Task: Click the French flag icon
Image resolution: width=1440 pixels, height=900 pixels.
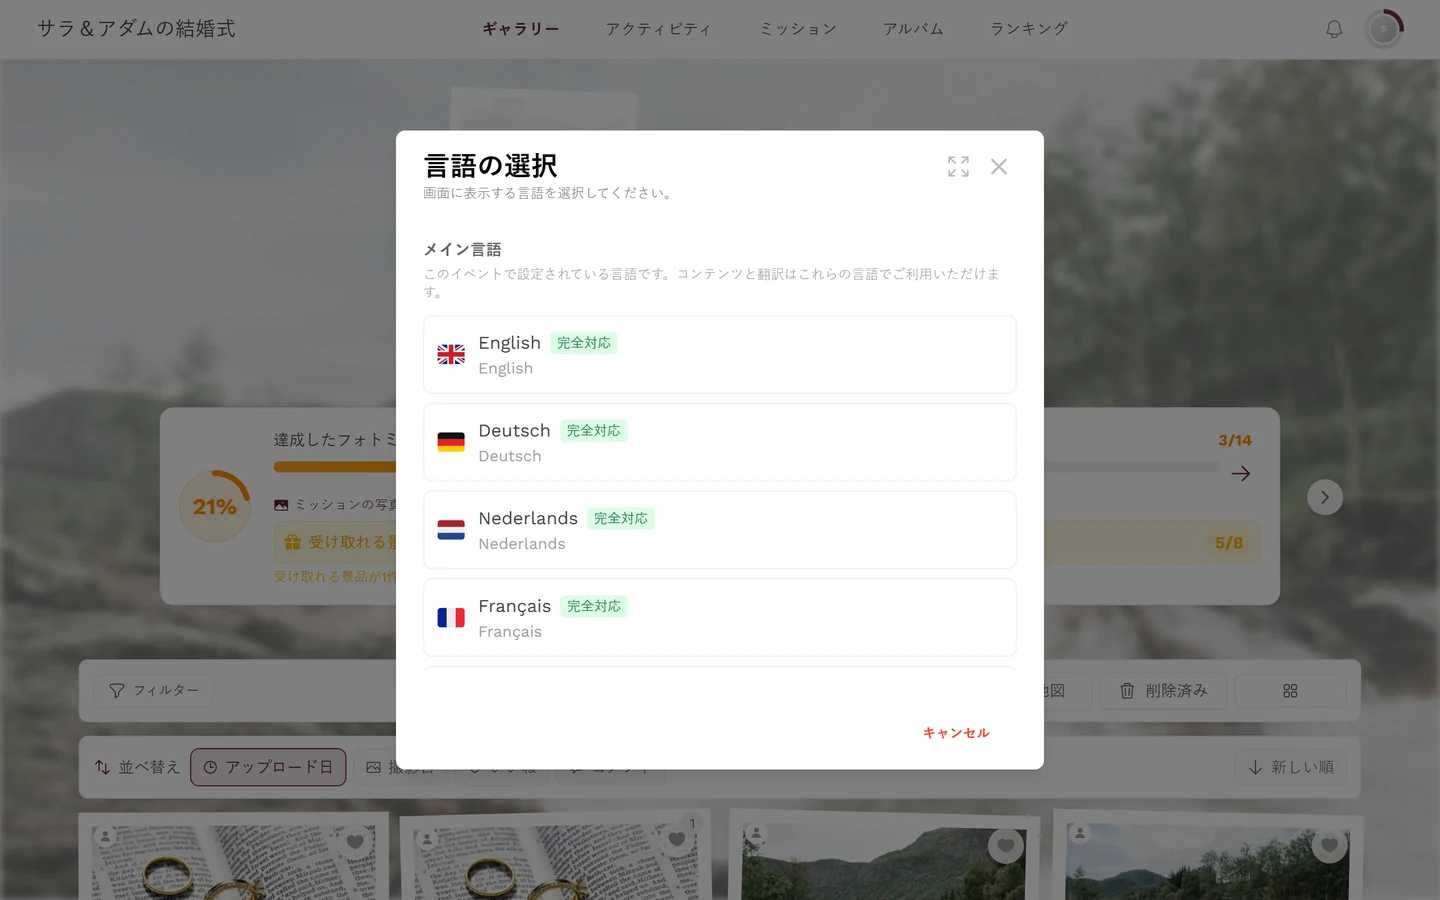Action: pyautogui.click(x=451, y=618)
